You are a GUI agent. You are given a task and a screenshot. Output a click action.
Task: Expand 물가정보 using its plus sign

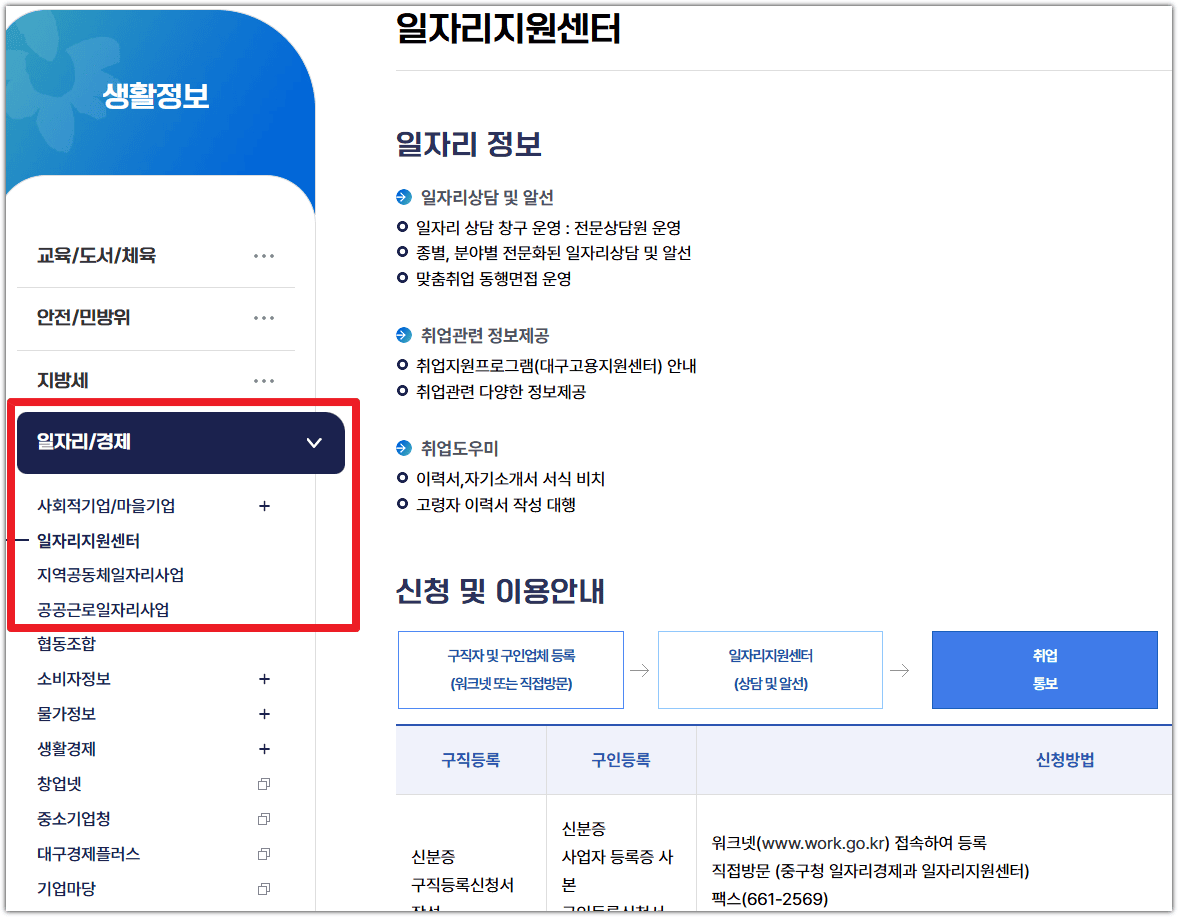click(x=263, y=714)
